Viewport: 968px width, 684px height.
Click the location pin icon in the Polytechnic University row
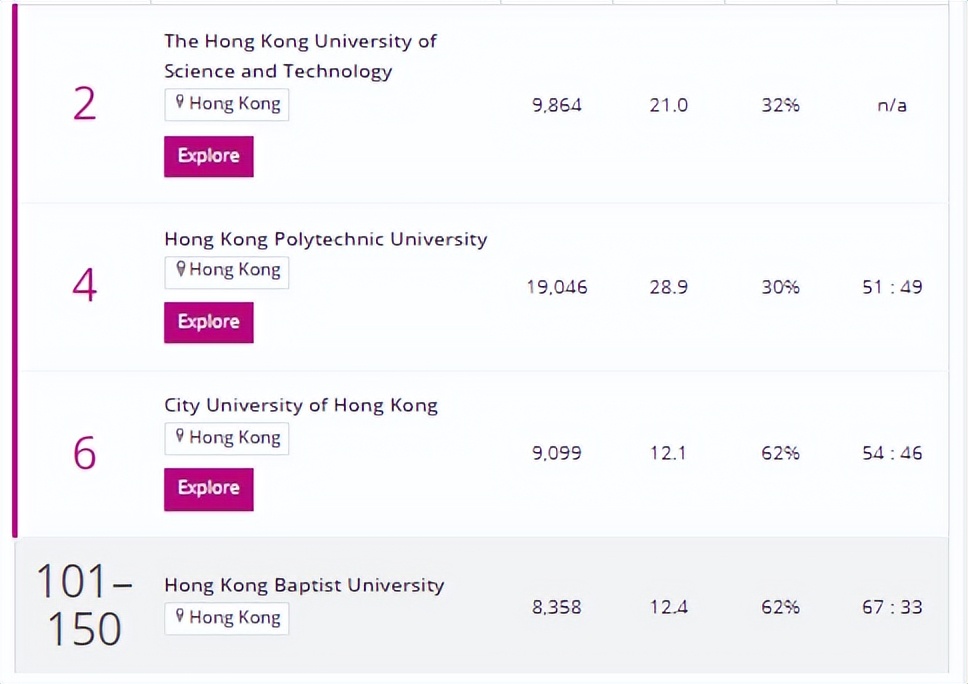[180, 271]
